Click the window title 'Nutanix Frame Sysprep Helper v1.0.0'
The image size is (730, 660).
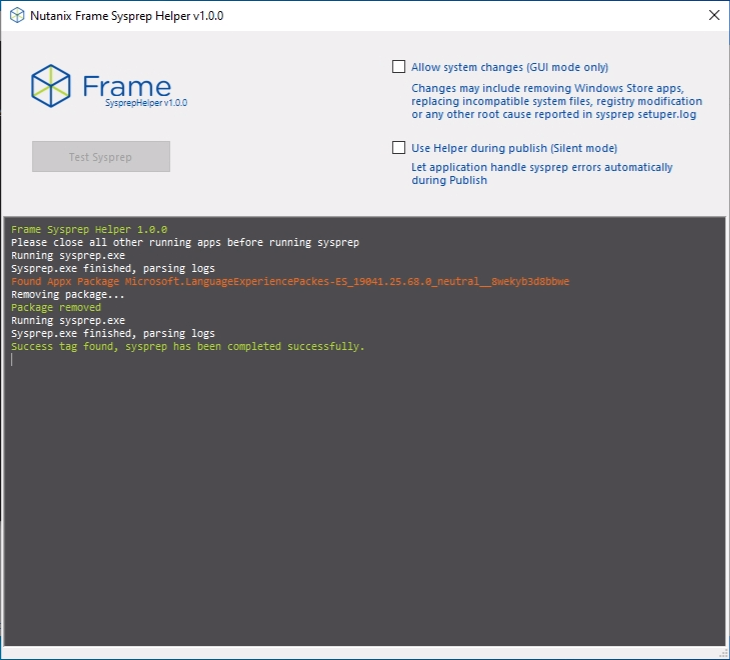pyautogui.click(x=127, y=16)
